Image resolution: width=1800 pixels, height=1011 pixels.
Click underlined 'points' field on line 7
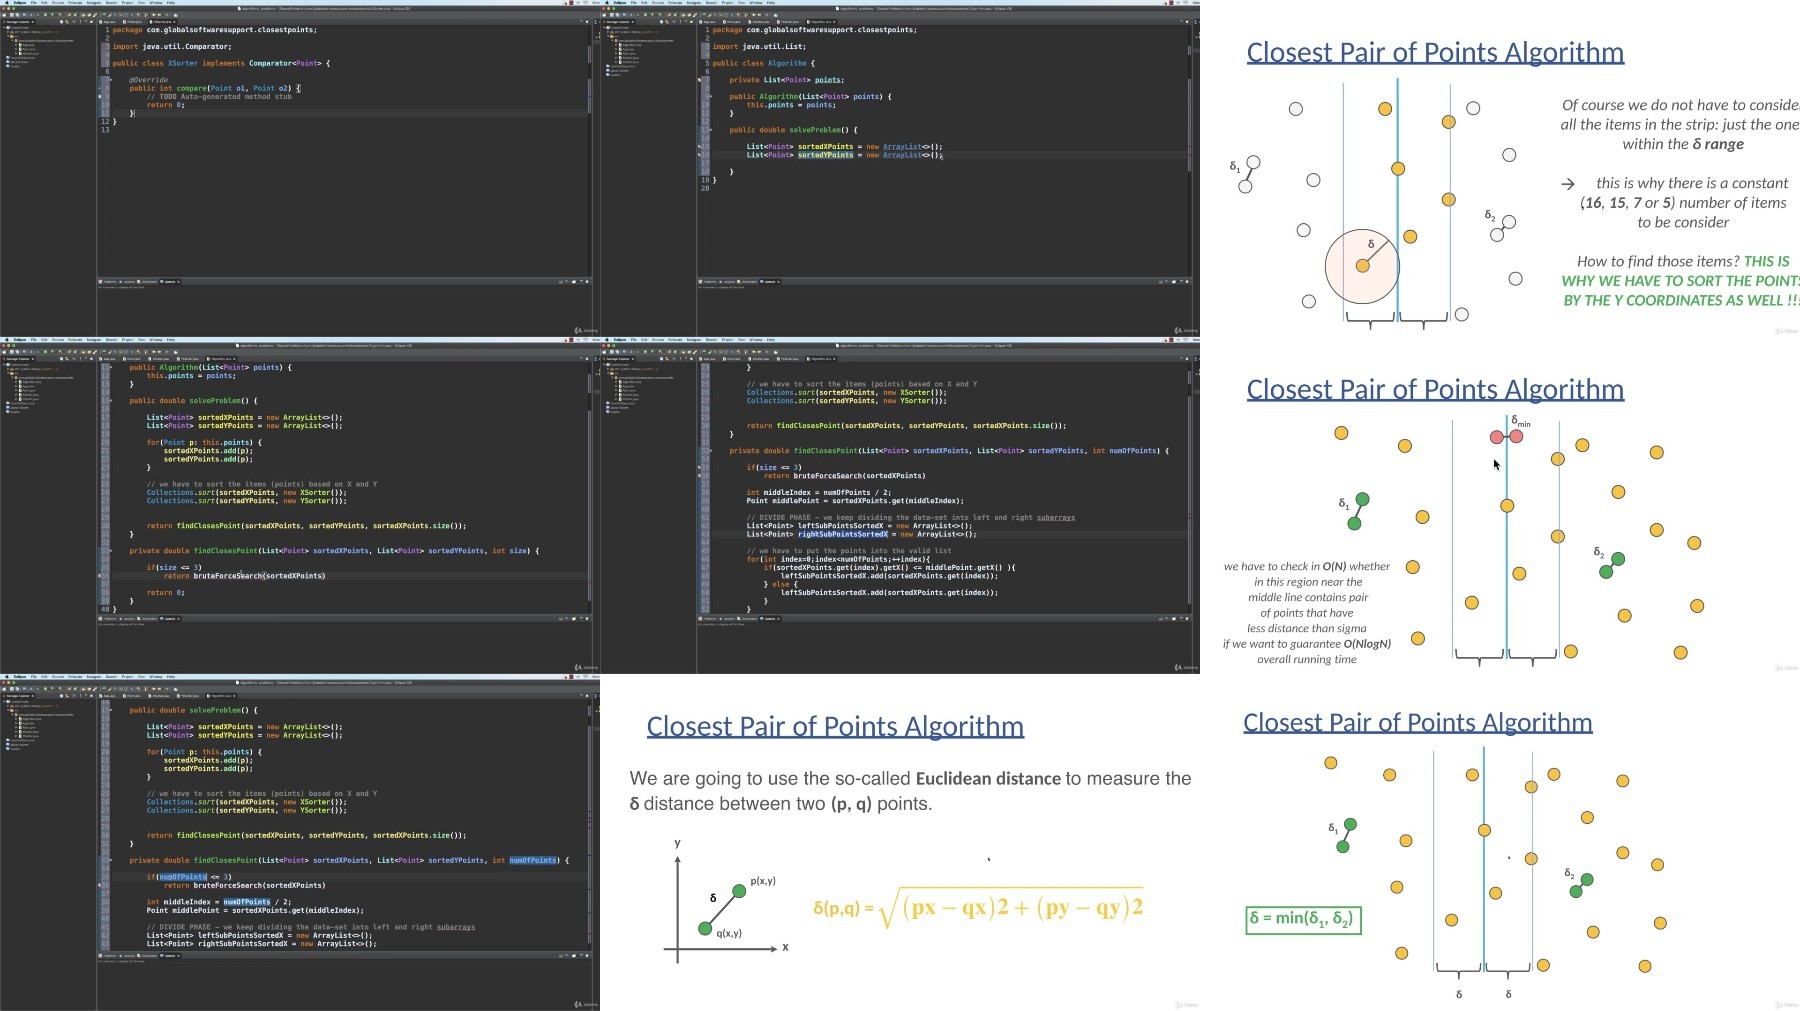pos(829,80)
